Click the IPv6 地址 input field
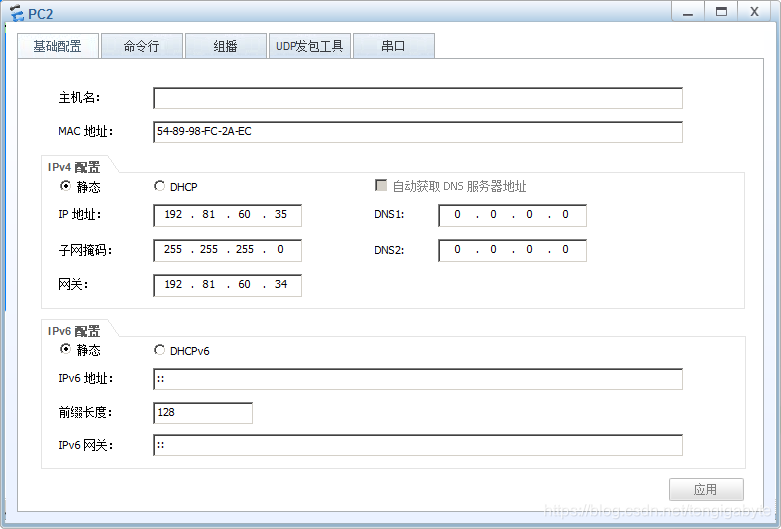This screenshot has height=529, width=781. 418,379
